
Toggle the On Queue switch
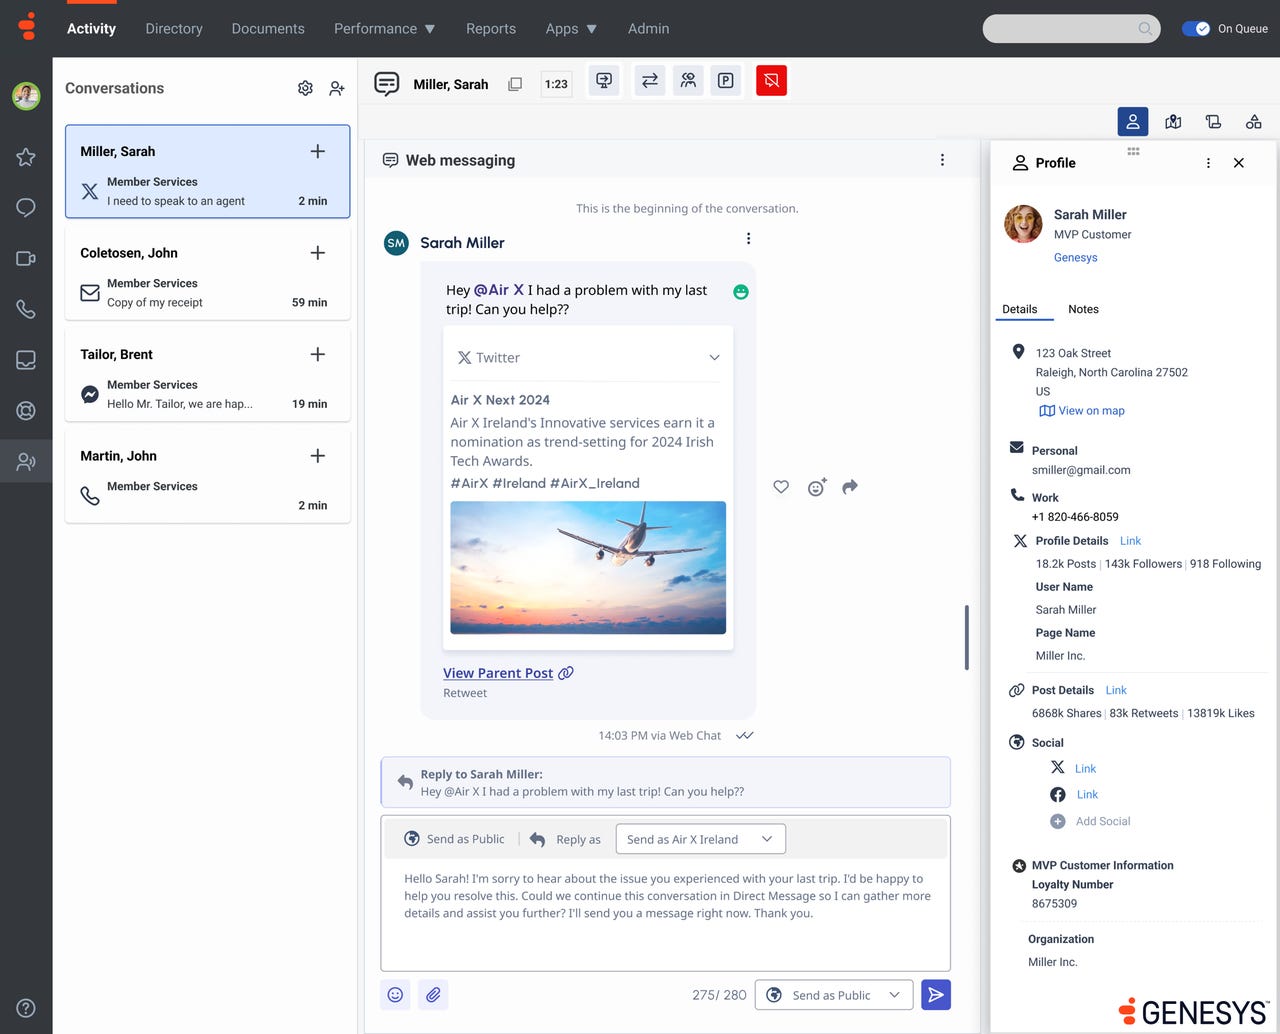coord(1198,29)
